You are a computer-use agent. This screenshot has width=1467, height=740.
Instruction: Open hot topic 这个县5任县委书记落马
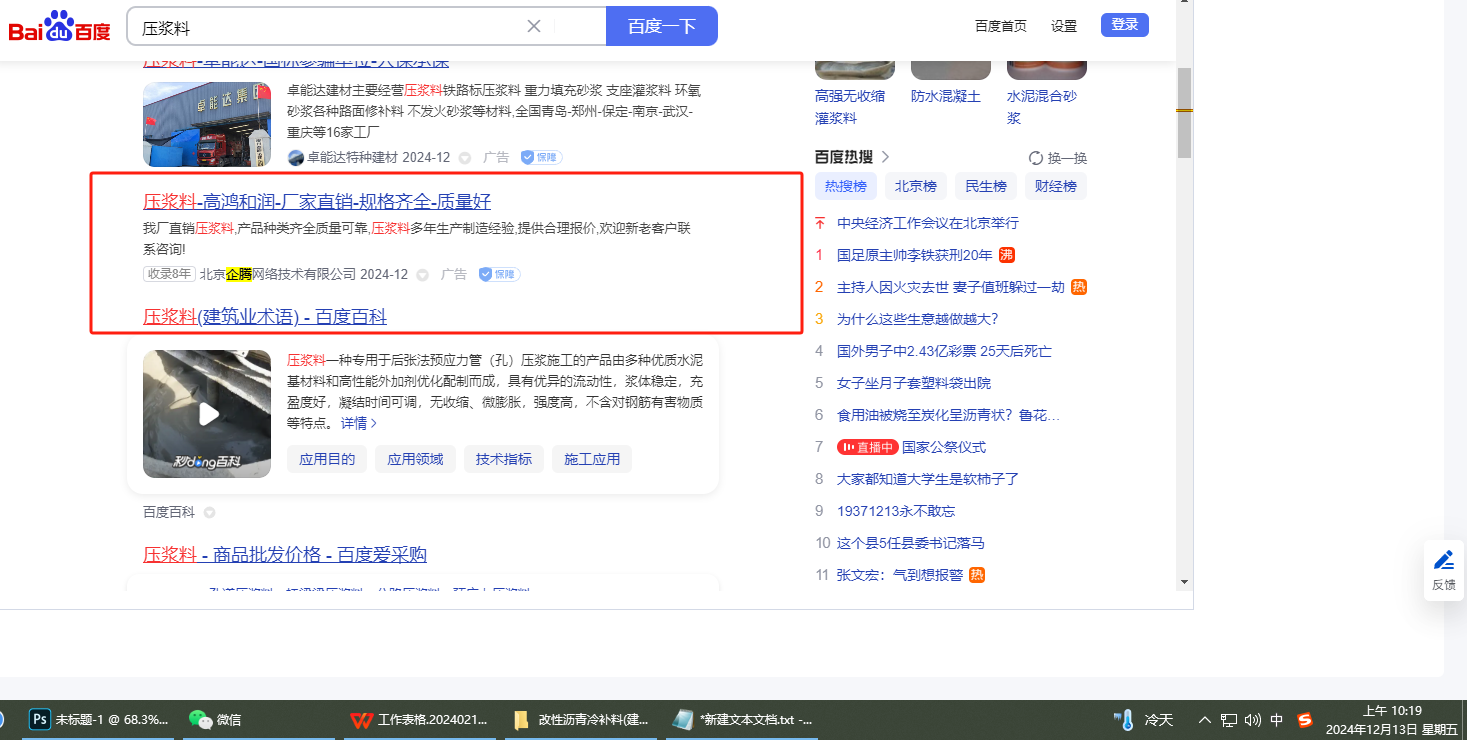(x=911, y=543)
